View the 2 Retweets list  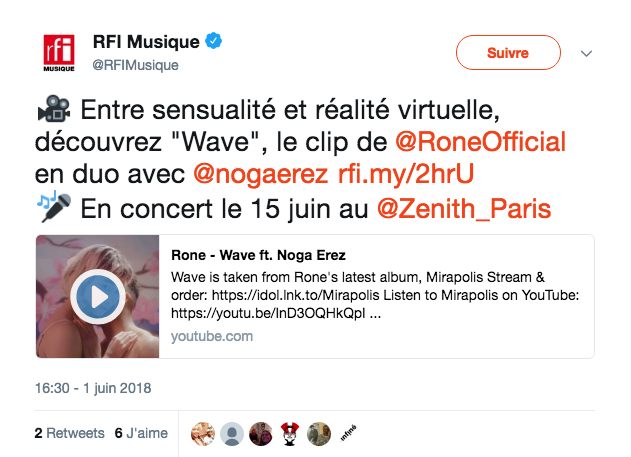69,433
